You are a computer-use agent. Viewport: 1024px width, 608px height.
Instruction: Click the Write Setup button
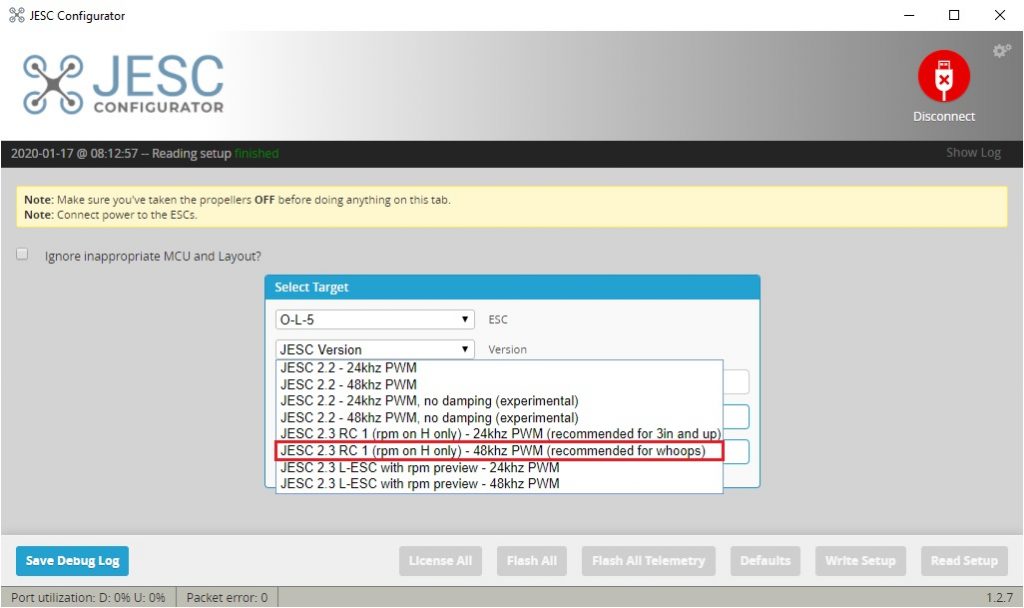tap(860, 561)
